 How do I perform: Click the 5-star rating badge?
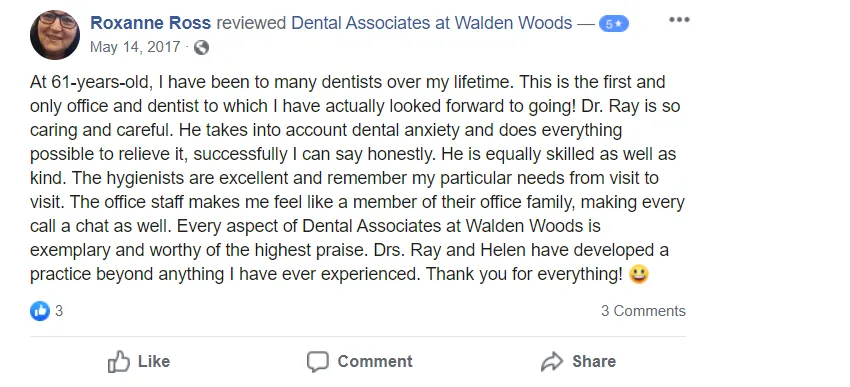pyautogui.click(x=614, y=24)
